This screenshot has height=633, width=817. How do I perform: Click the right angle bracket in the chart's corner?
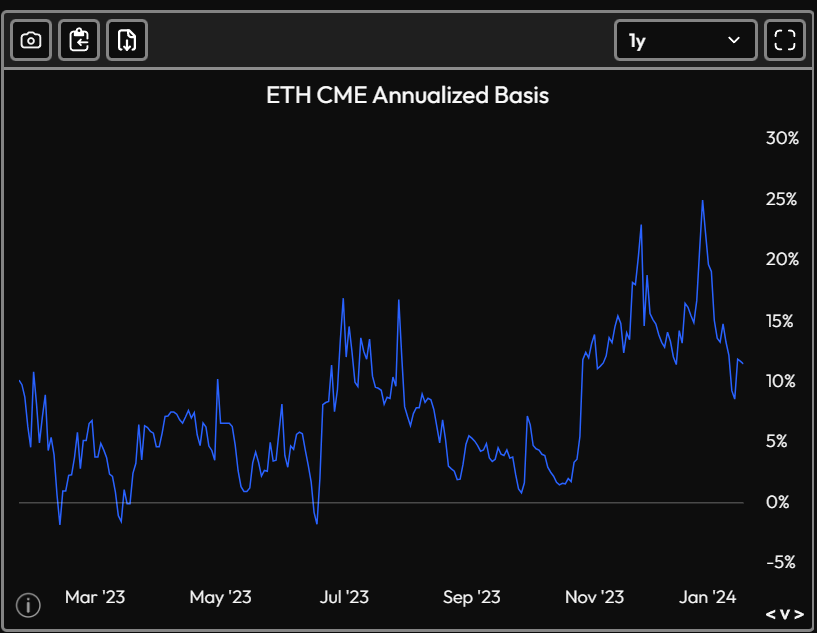click(799, 615)
